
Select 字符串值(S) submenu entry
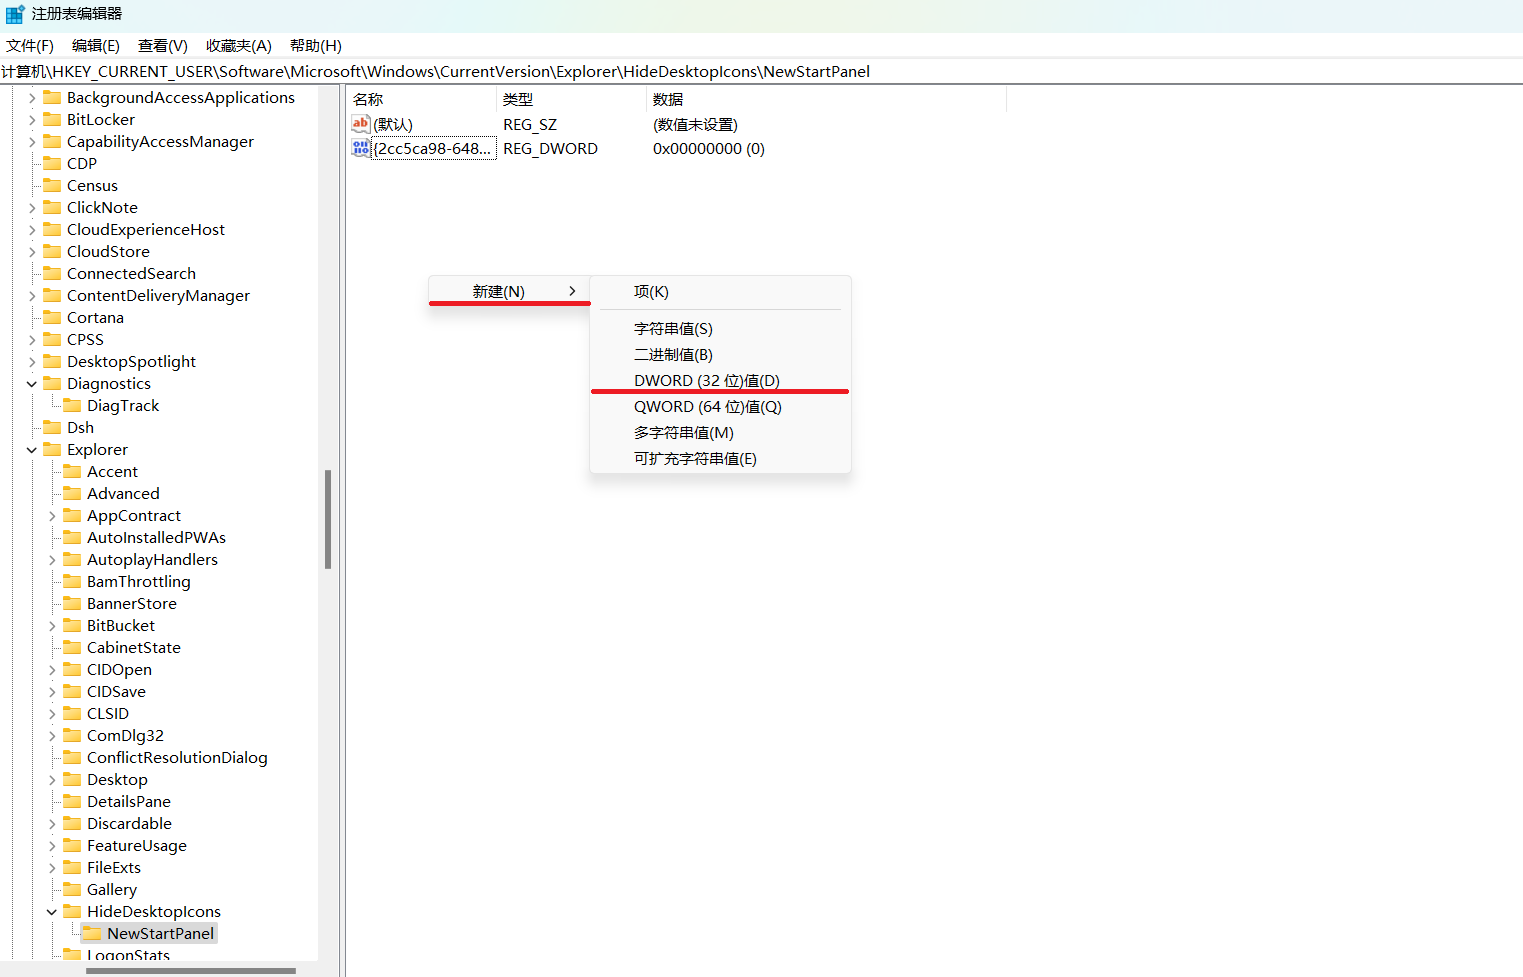tap(719, 328)
